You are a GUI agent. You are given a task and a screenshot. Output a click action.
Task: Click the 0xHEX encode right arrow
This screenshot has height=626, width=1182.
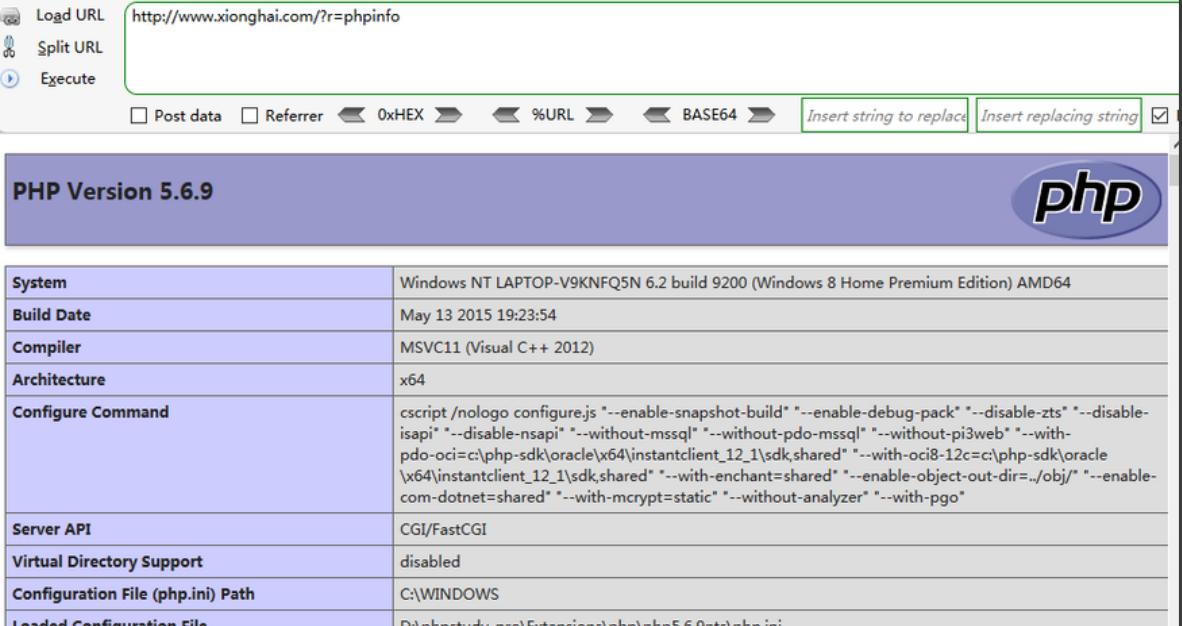pyautogui.click(x=446, y=115)
